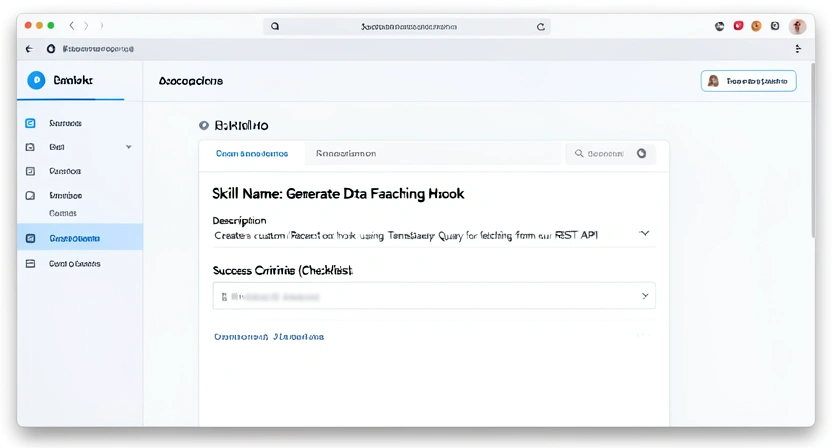The width and height of the screenshot is (832, 448).
Task: Click the user button with avatar at top right
Action: (x=748, y=81)
